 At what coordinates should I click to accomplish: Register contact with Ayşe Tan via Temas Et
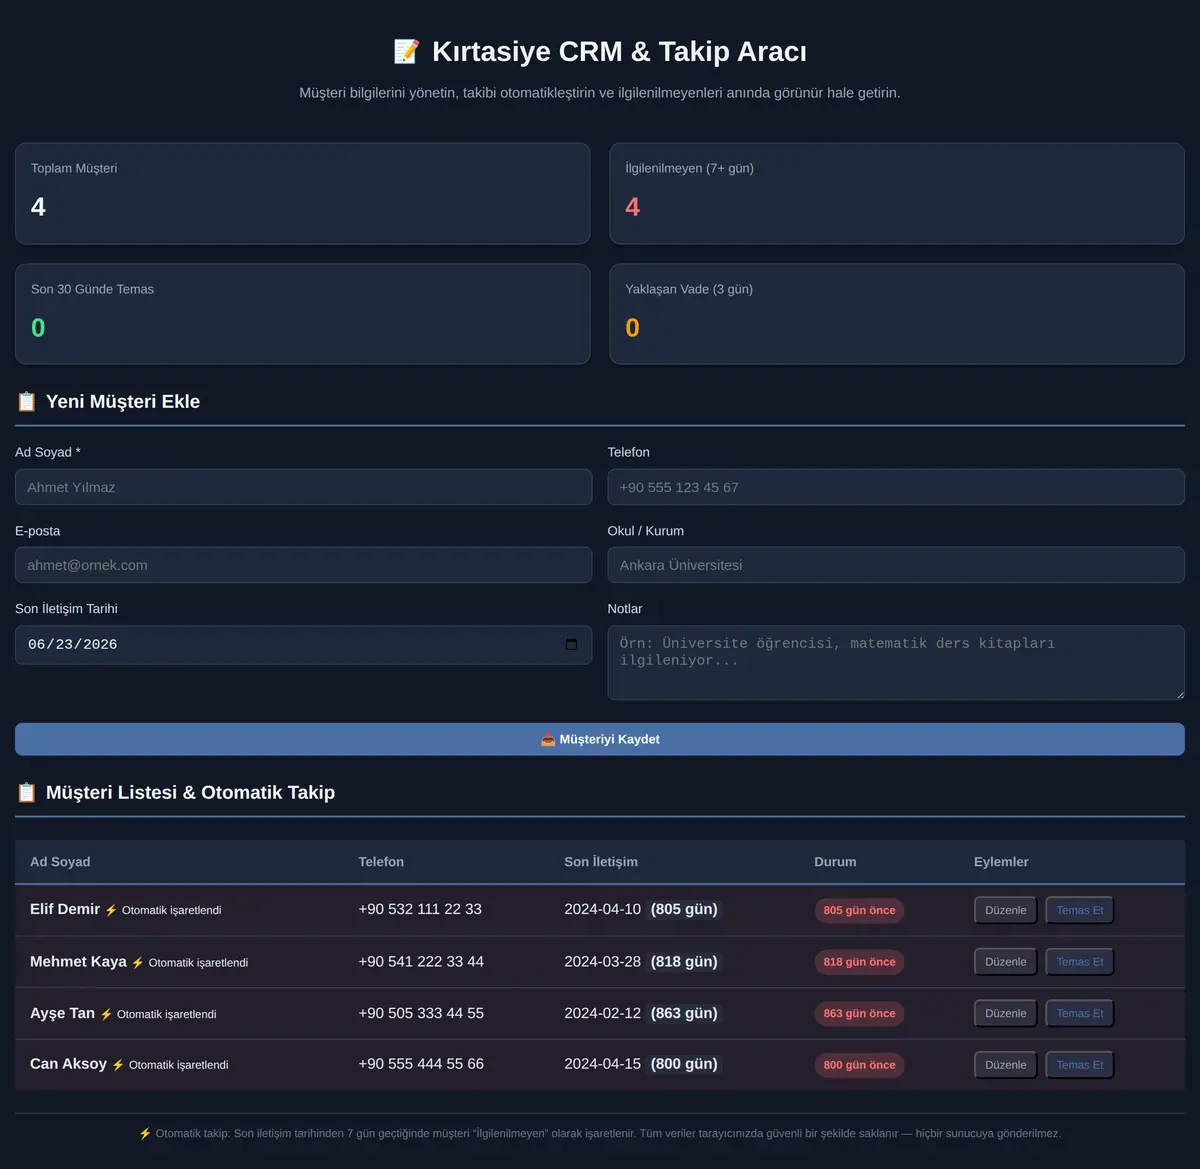(x=1080, y=1013)
